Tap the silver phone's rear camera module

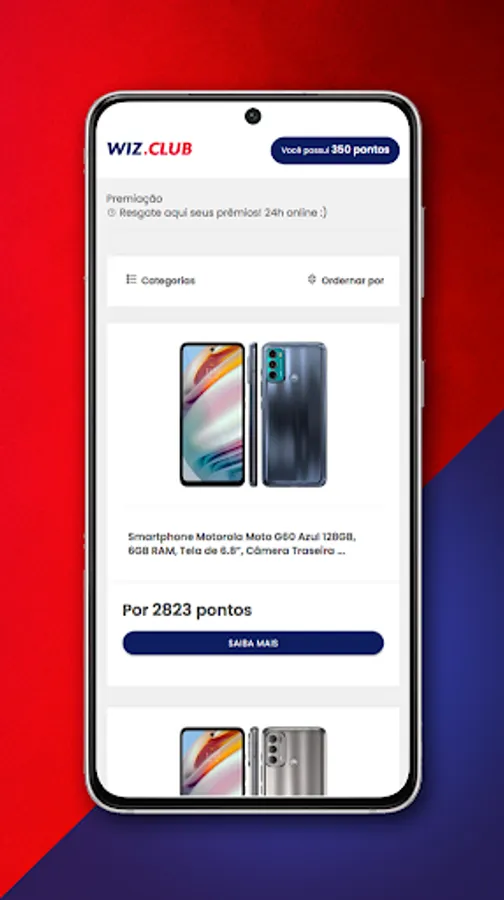point(273,748)
